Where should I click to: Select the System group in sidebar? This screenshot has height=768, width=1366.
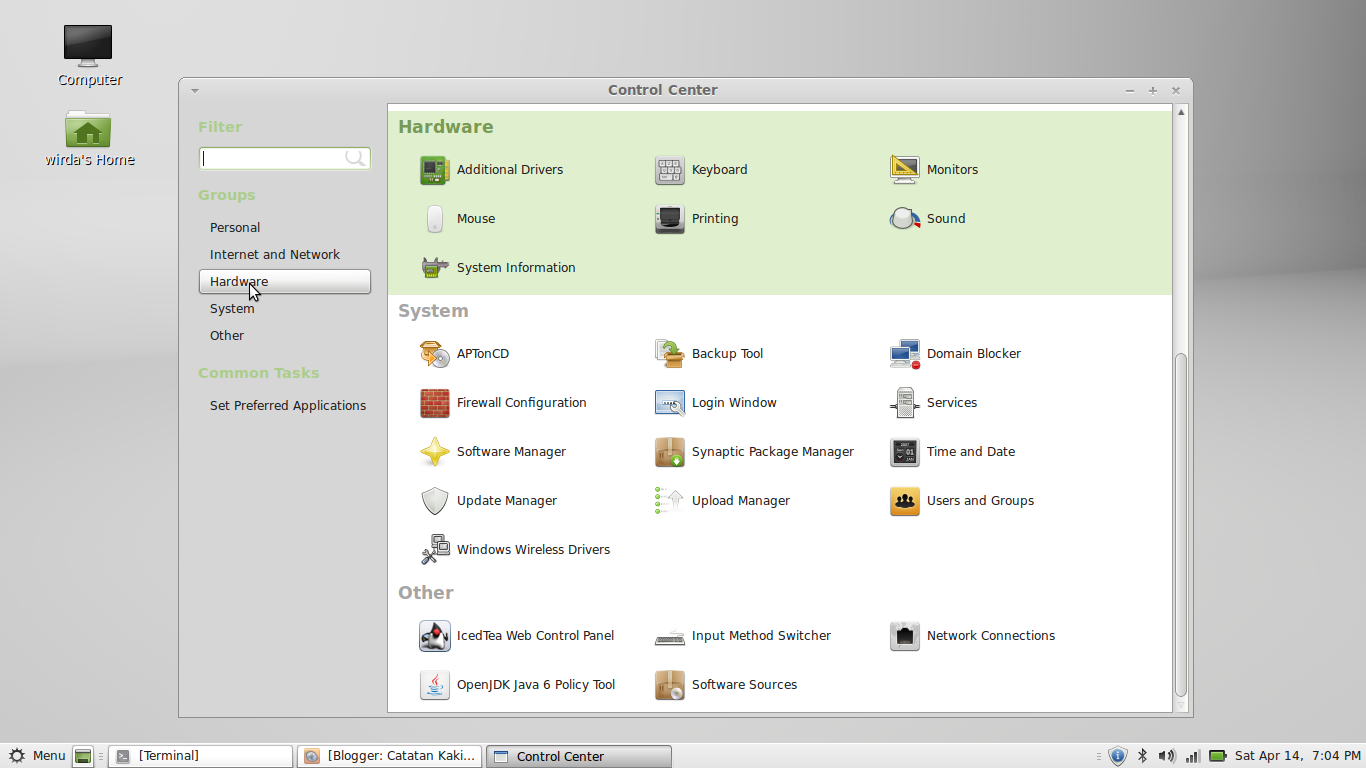point(232,308)
